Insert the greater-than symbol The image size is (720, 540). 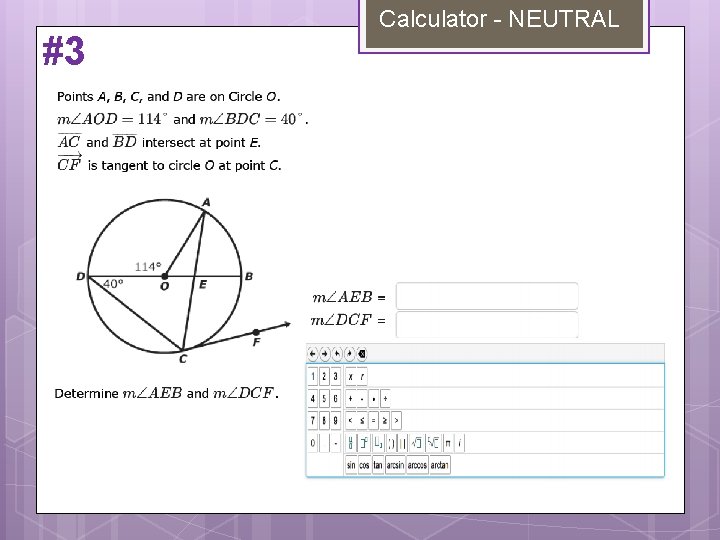pos(396,421)
